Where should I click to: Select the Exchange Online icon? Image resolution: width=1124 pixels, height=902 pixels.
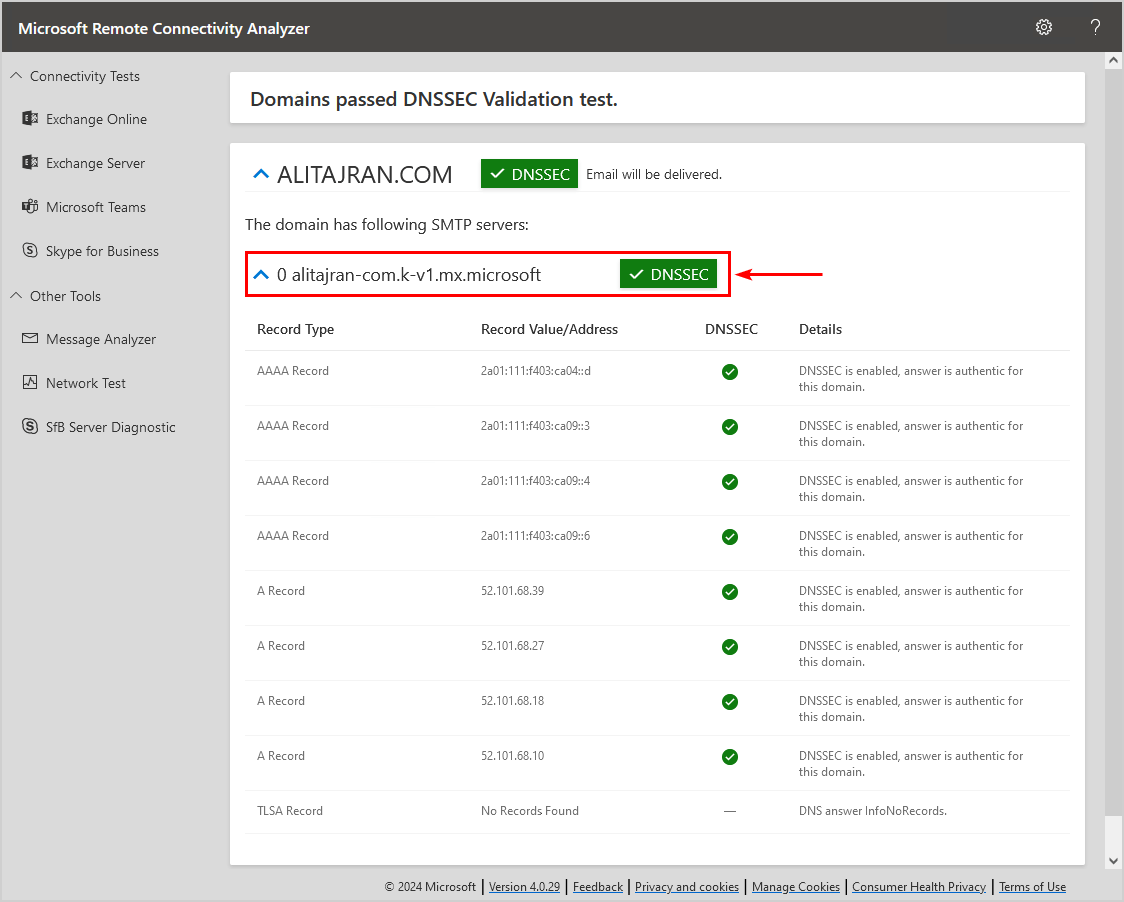[x=29, y=119]
